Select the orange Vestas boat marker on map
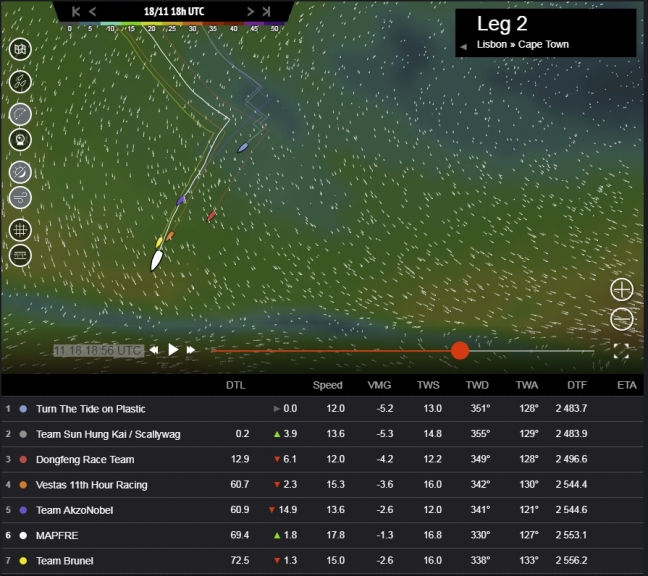 click(x=169, y=236)
